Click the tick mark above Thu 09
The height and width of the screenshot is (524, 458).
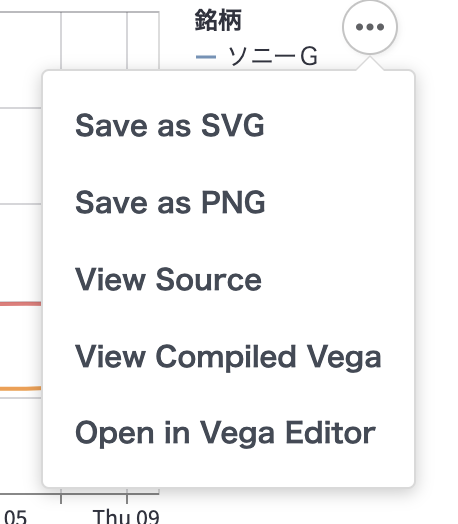pyautogui.click(x=127, y=496)
